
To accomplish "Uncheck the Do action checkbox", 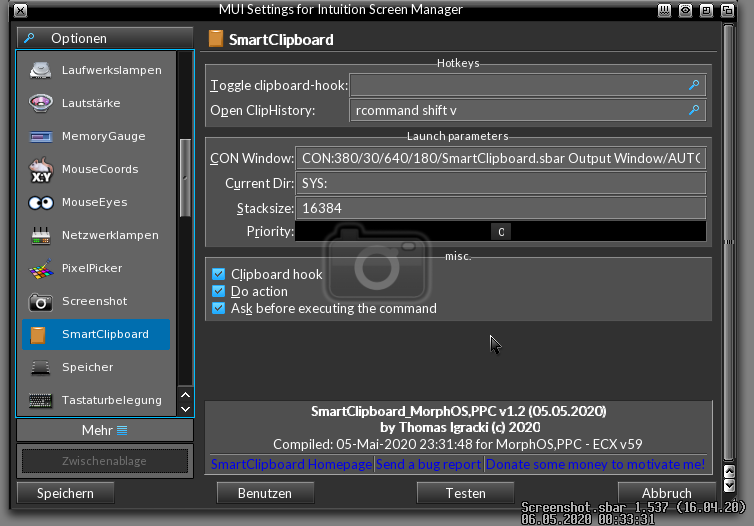I will point(219,291).
